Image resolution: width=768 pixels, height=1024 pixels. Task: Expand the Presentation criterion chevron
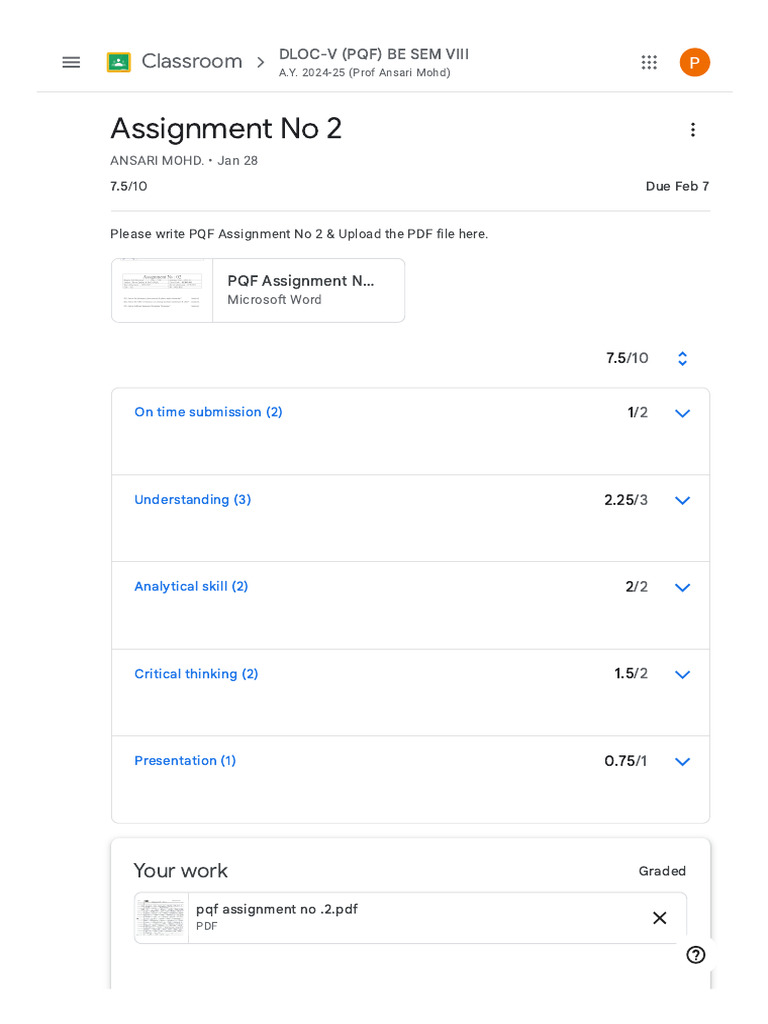[683, 762]
